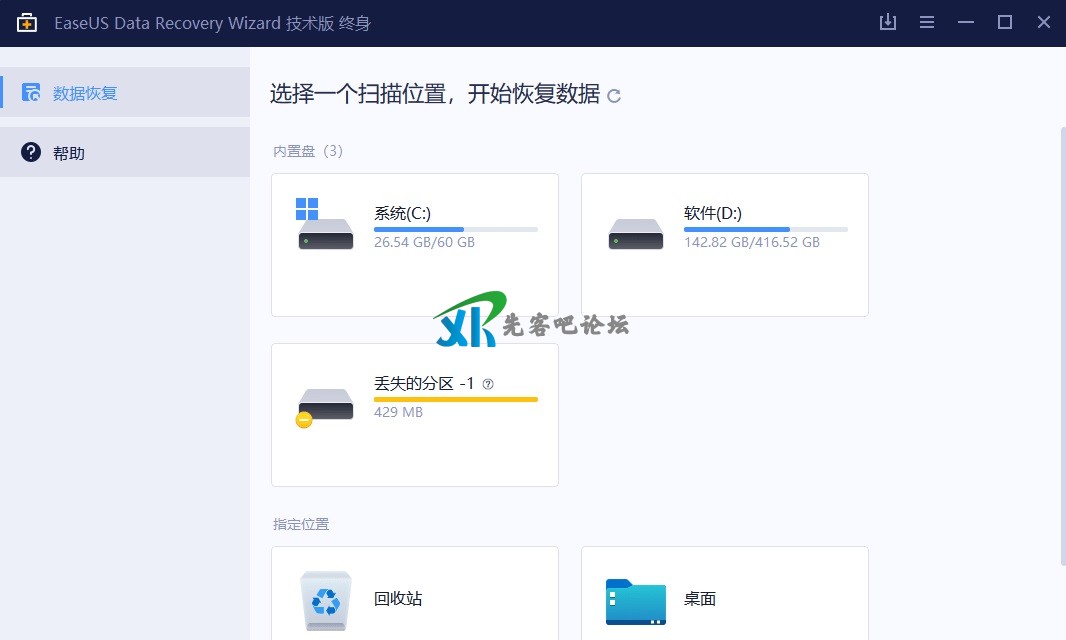Click the refresh icon beside the scan heading
1066x640 pixels.
614,96
